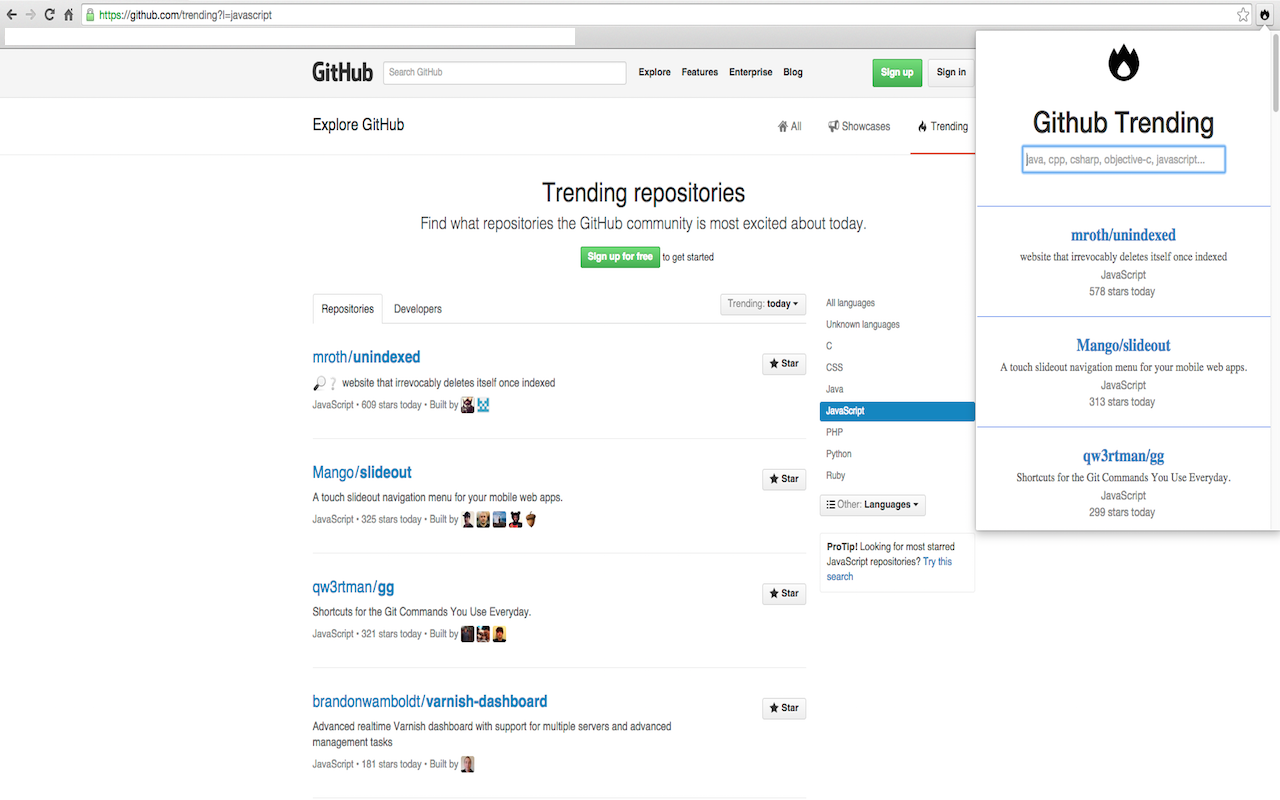Click the large flame logo in popup
This screenshot has width=1280, height=800.
(x=1124, y=63)
